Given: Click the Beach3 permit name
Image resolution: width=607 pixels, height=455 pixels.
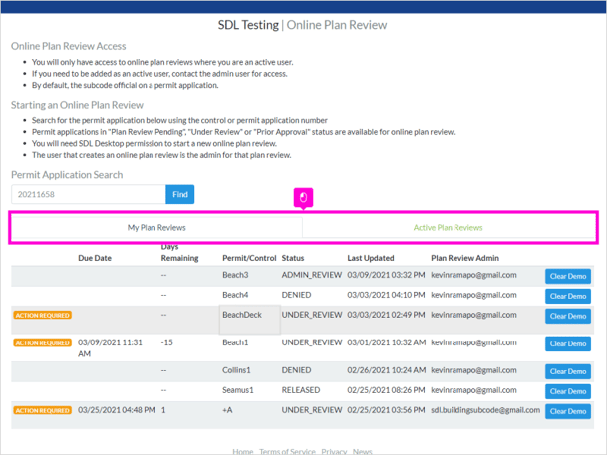Looking at the screenshot, I should coord(235,275).
